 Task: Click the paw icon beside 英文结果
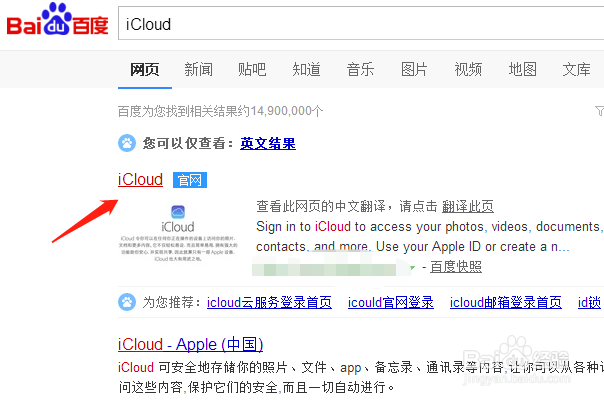coord(127,143)
